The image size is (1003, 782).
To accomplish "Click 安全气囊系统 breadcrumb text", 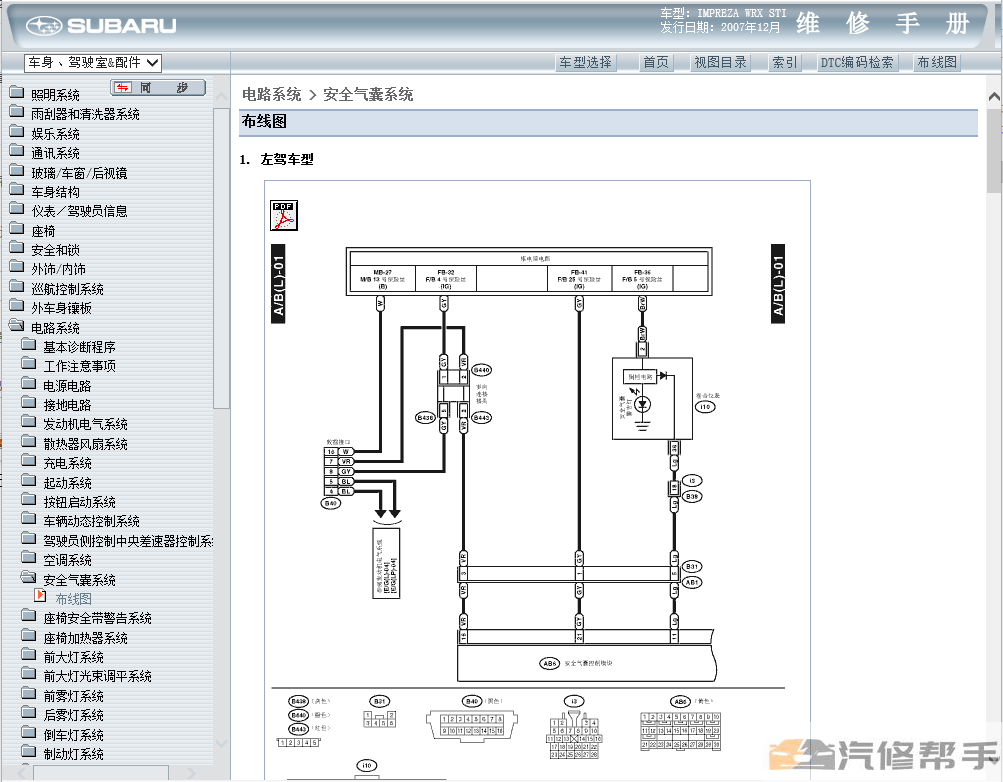I will pyautogui.click(x=368, y=95).
